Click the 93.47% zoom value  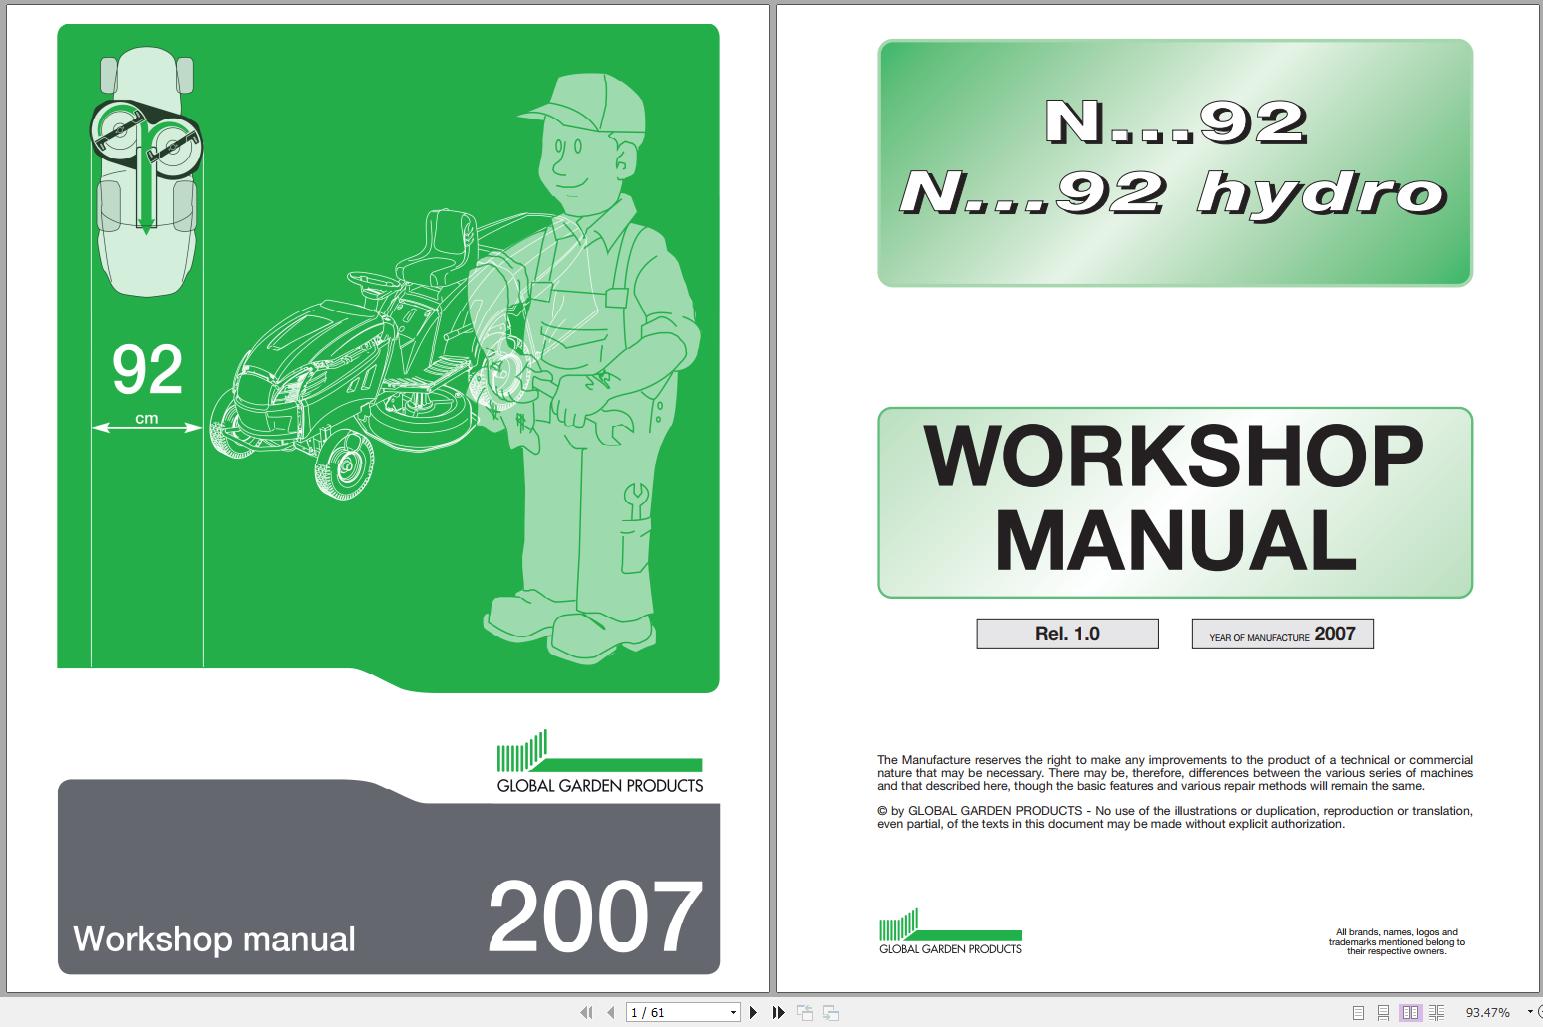(1487, 1012)
